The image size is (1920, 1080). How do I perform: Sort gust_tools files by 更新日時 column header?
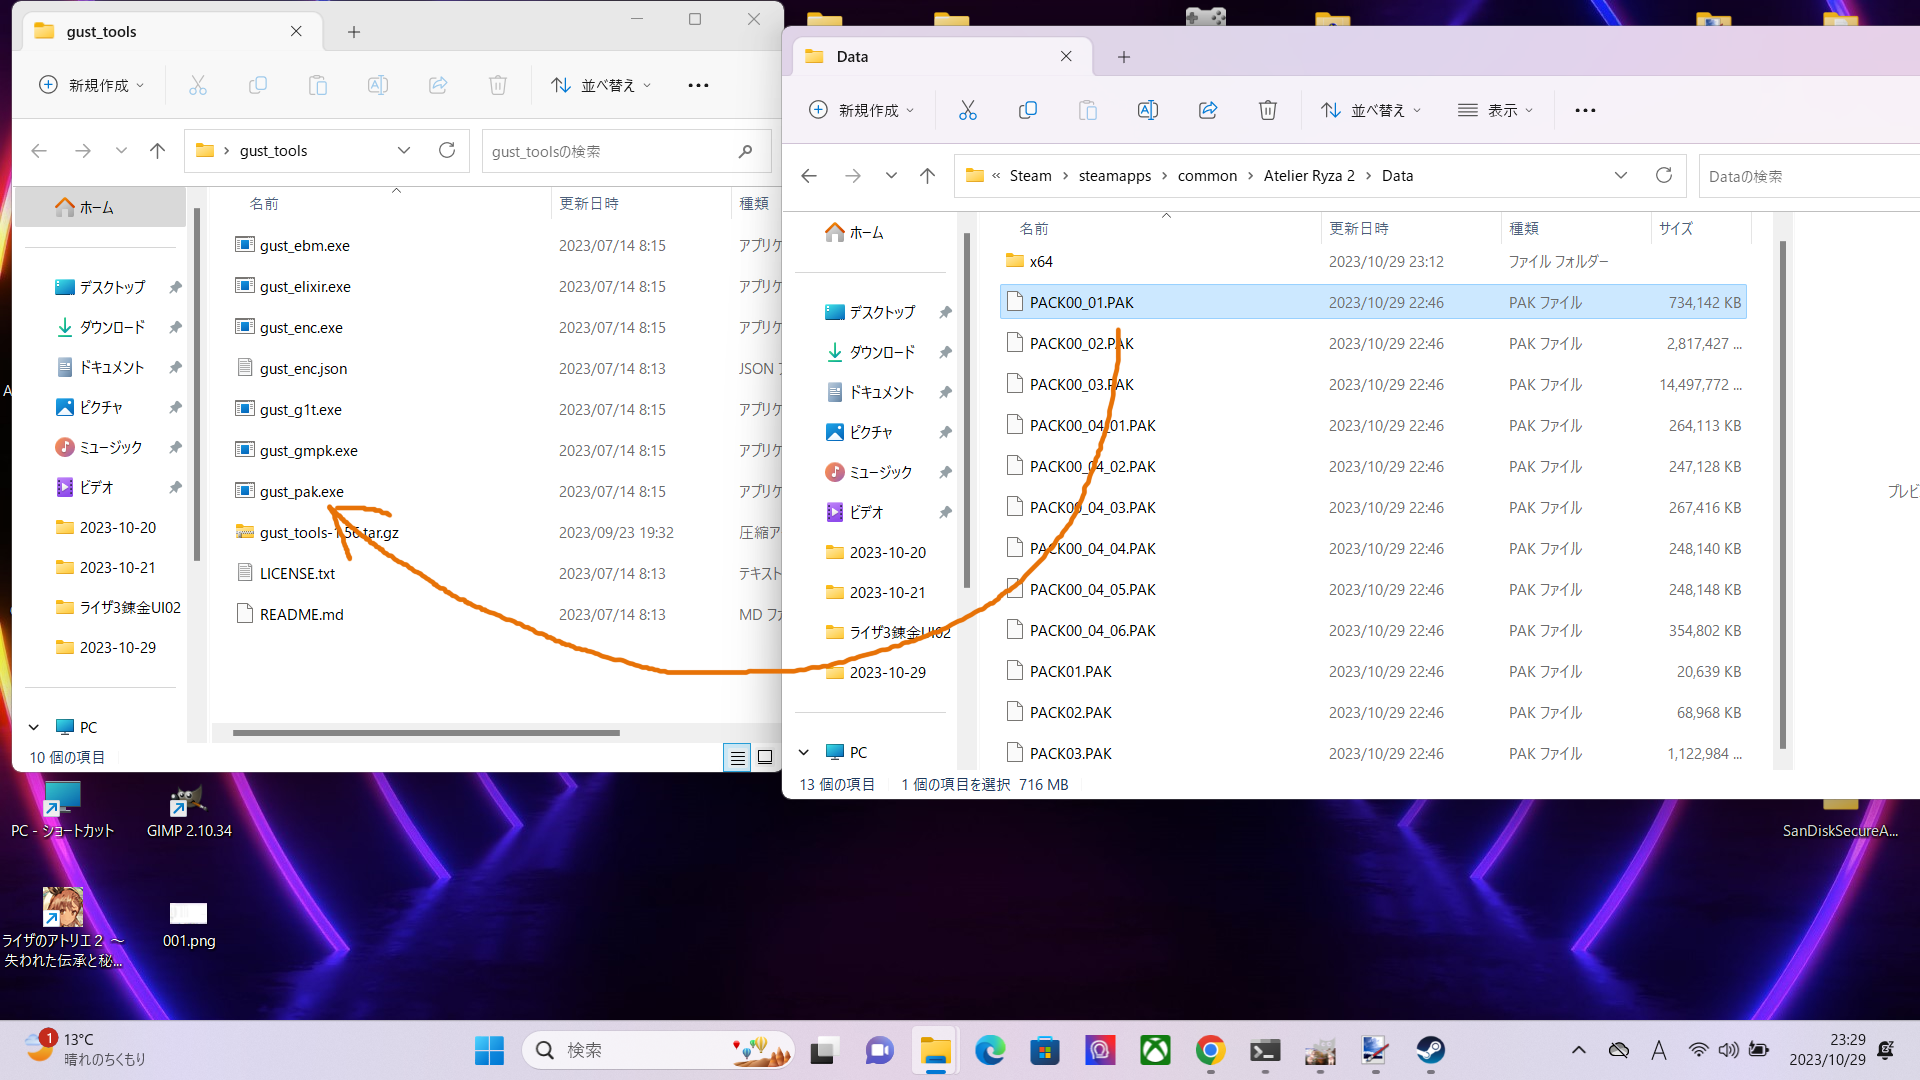tap(640, 203)
